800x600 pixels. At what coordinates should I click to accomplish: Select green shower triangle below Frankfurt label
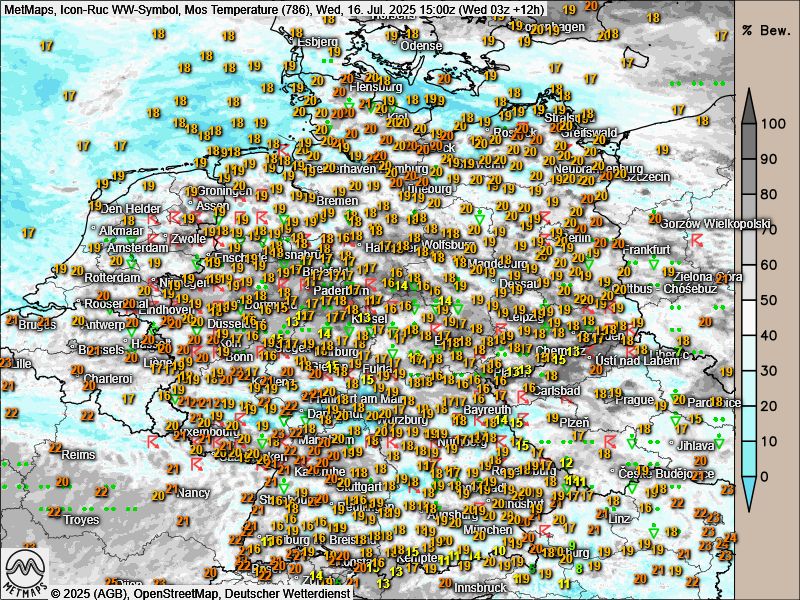[653, 263]
